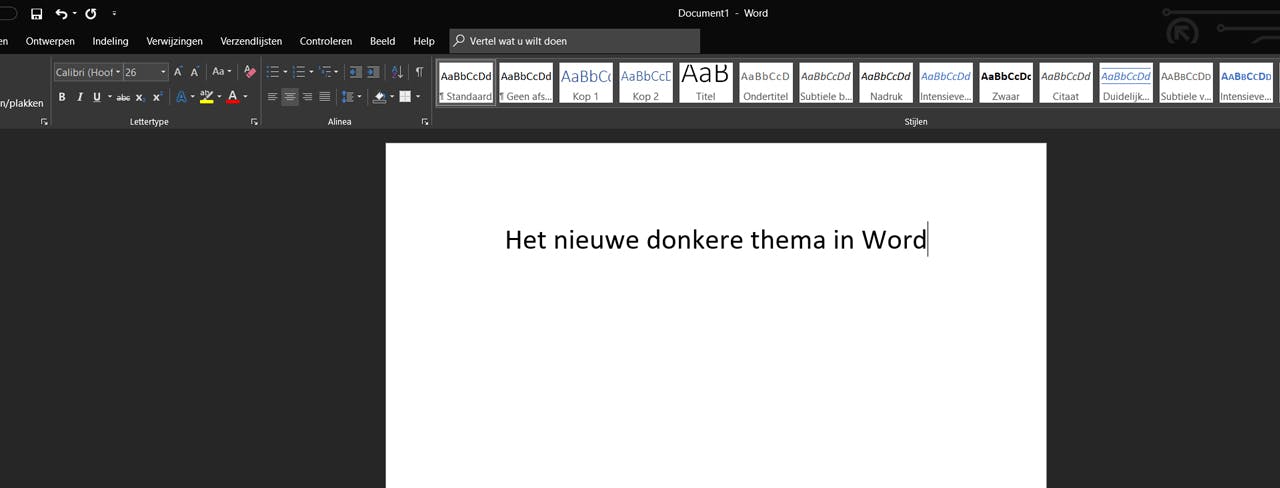Justify the paragraph text
The image size is (1280, 488).
tap(325, 97)
